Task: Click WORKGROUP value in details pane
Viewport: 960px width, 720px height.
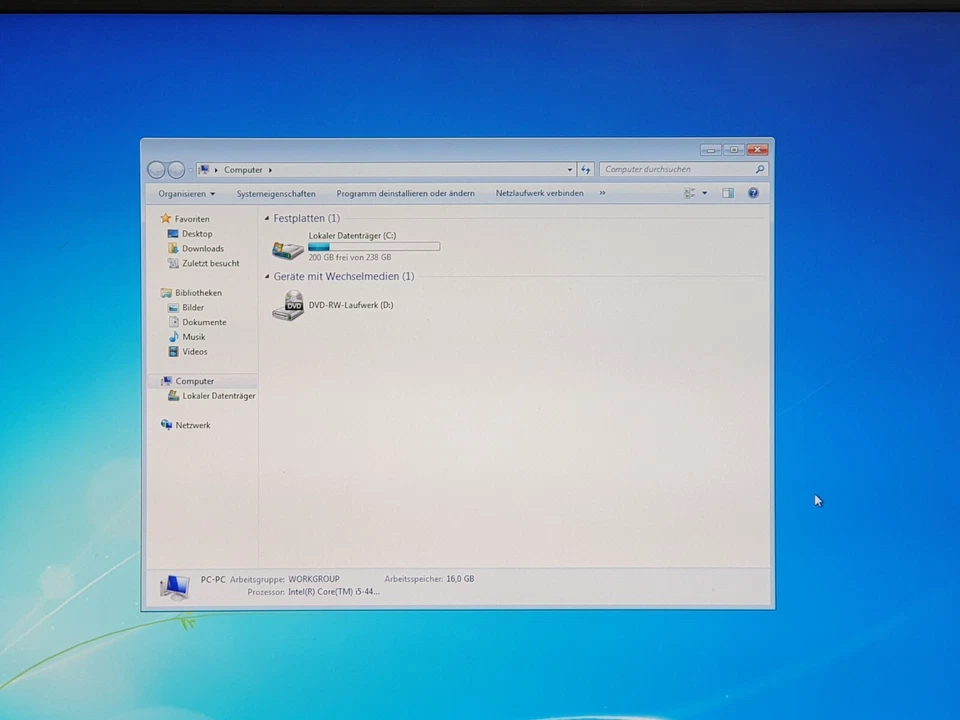Action: [313, 579]
